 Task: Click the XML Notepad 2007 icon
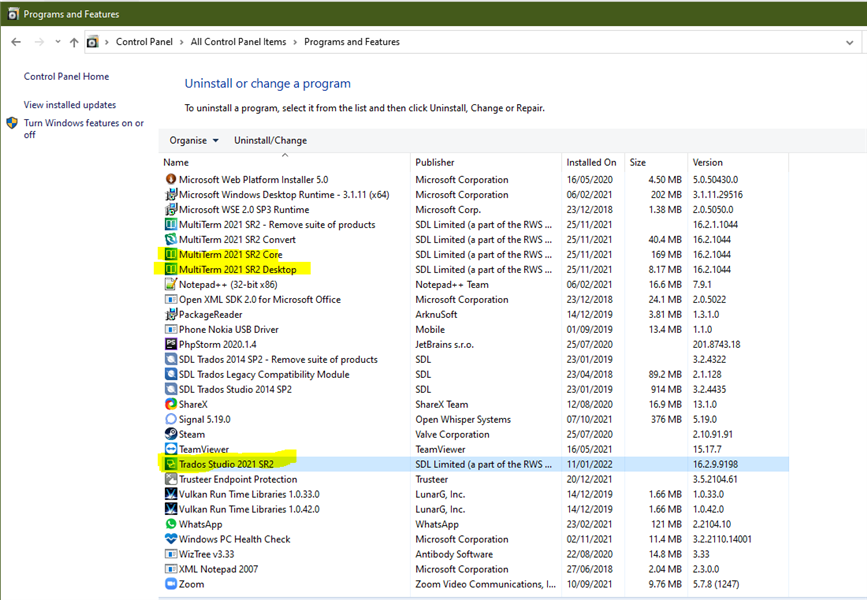[171, 568]
